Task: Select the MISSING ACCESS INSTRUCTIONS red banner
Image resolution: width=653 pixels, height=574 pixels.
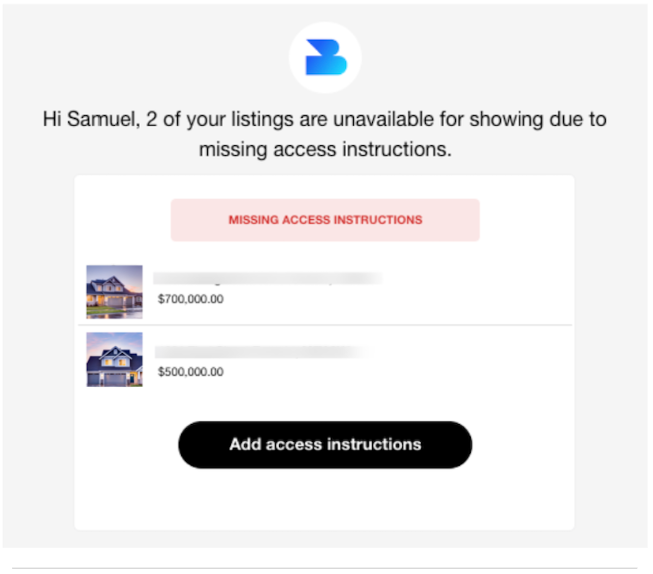Action: [325, 220]
